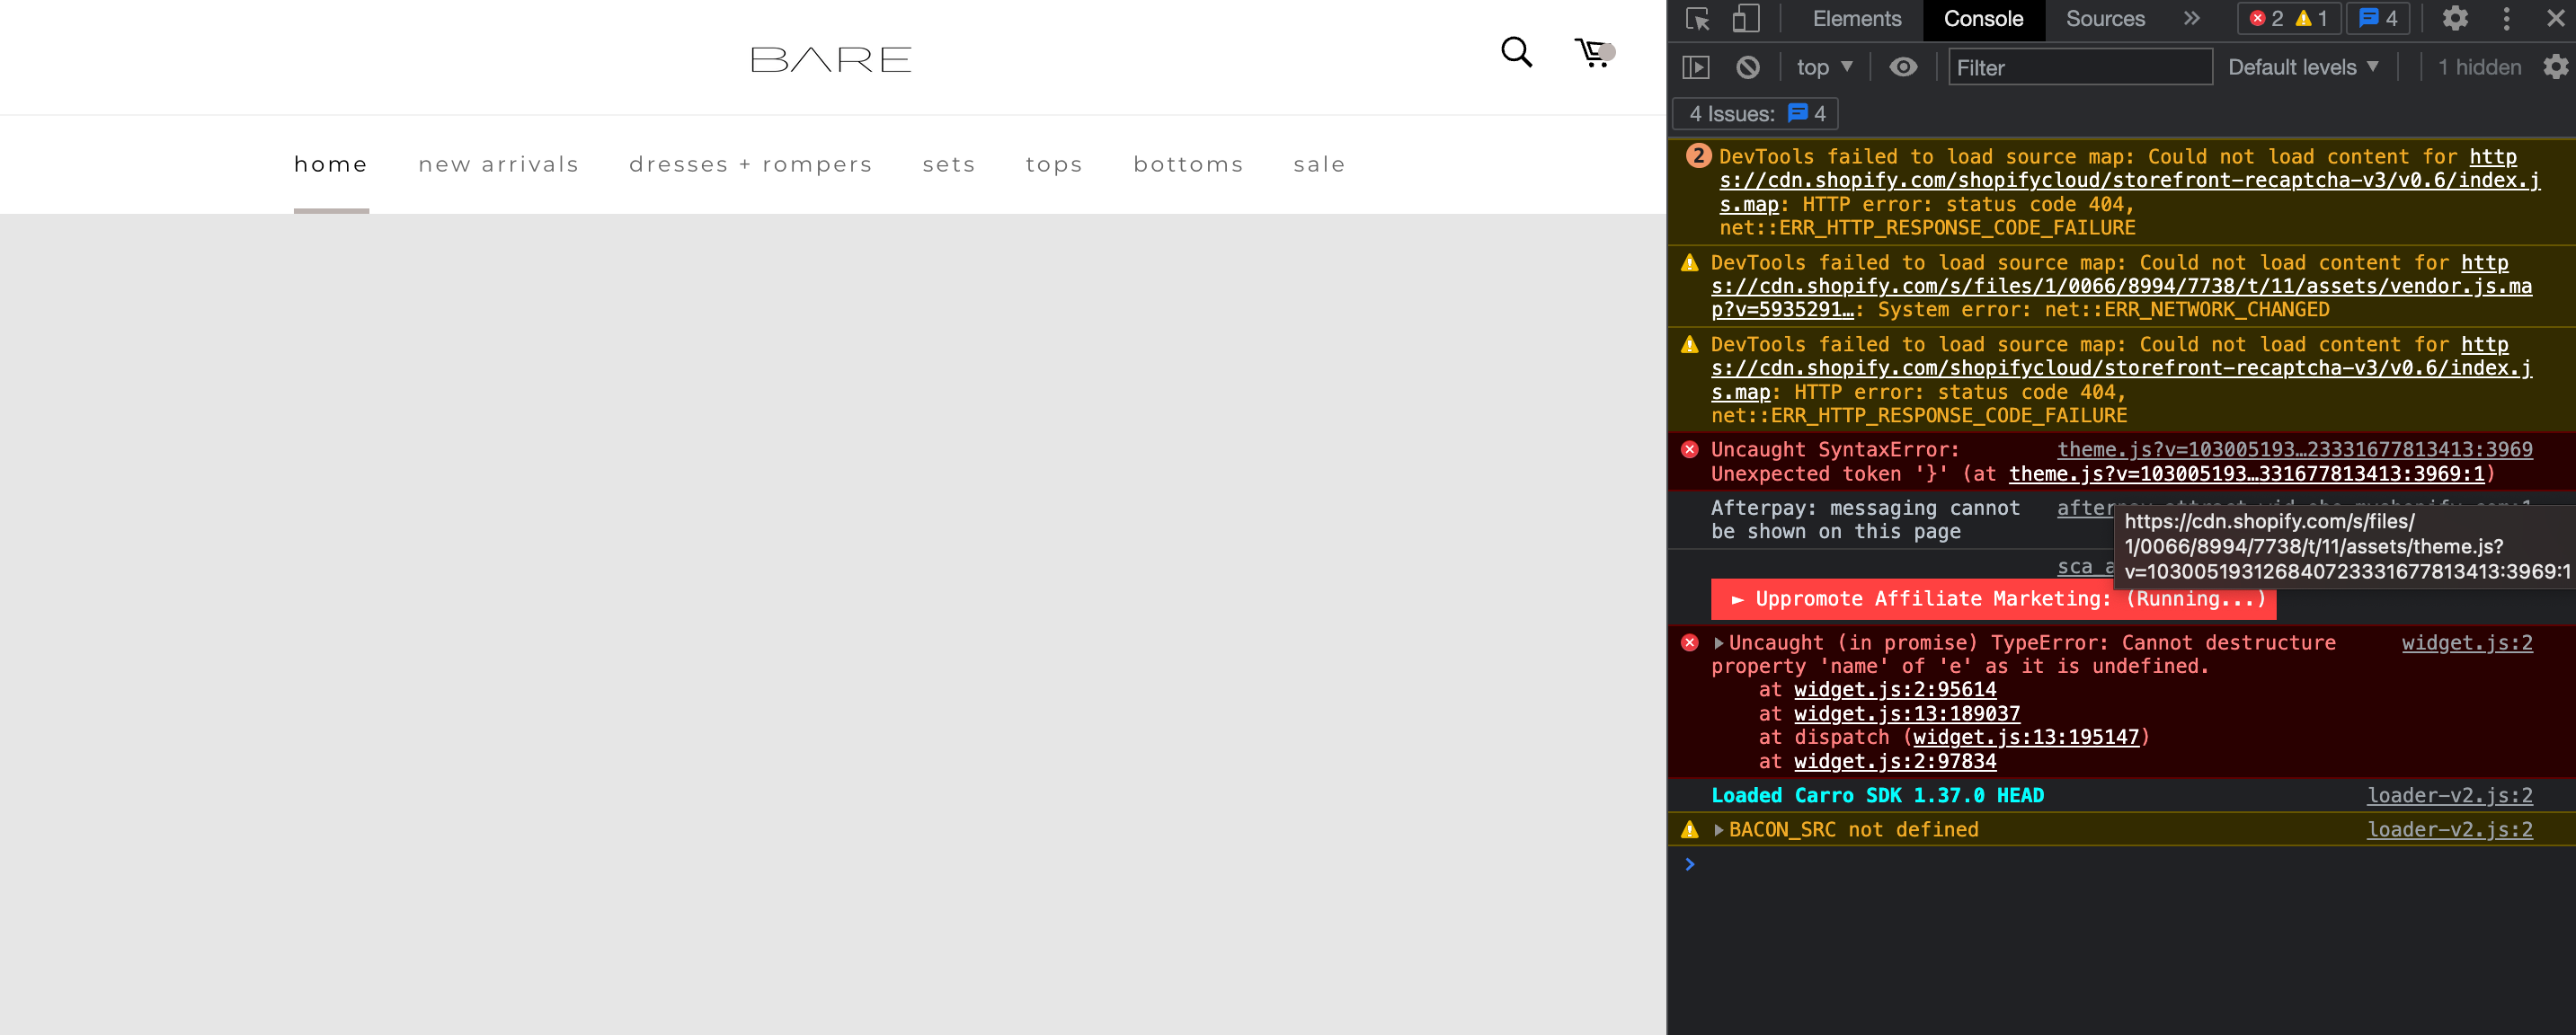
Task: Click the search magnifier in site header
Action: point(1516,52)
